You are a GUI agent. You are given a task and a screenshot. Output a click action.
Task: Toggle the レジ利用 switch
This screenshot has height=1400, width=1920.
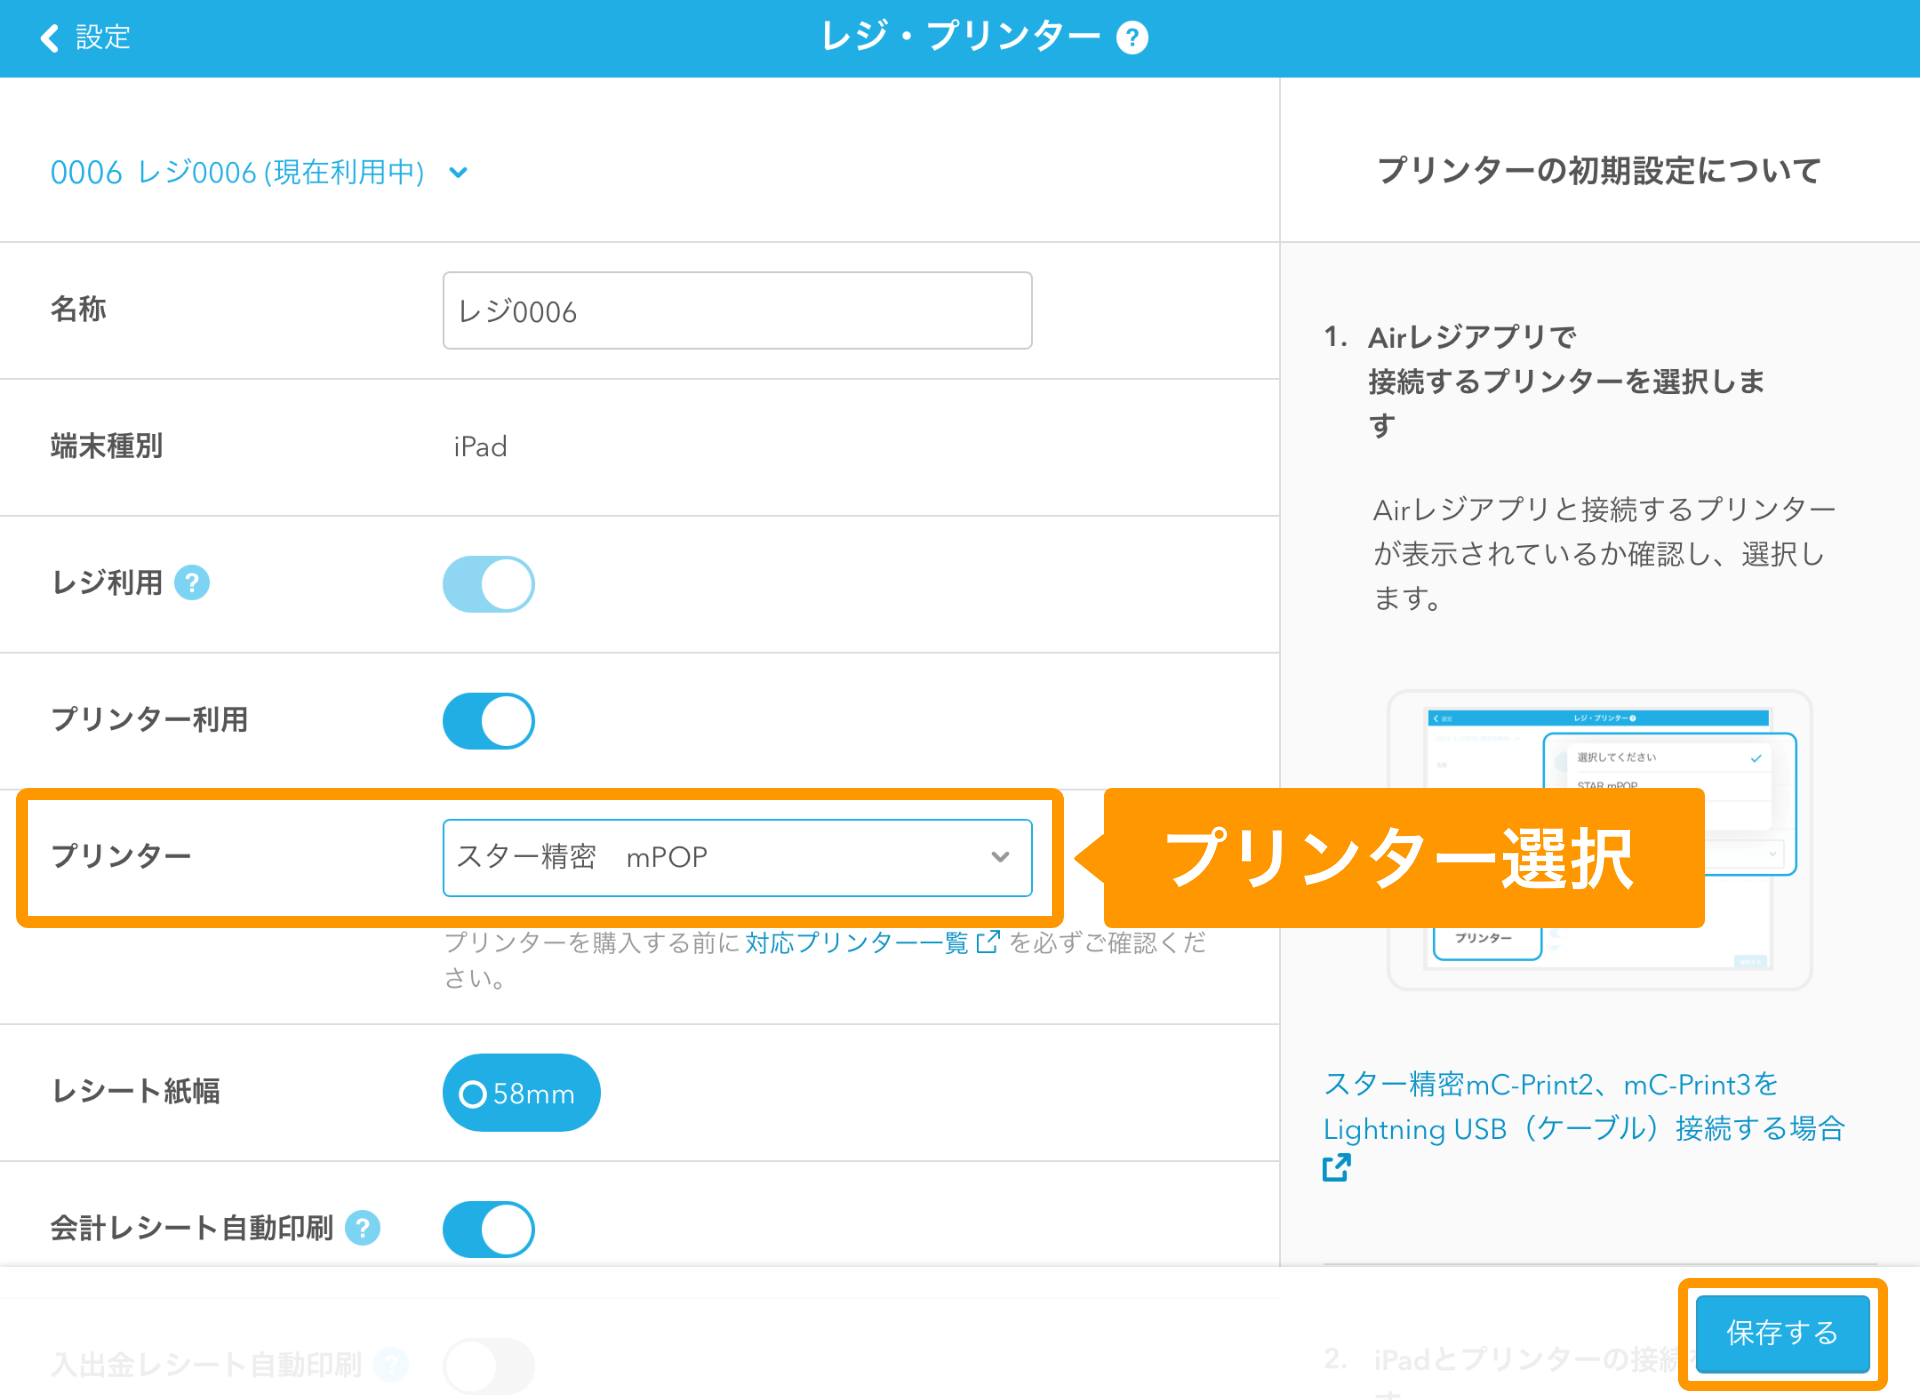(489, 584)
